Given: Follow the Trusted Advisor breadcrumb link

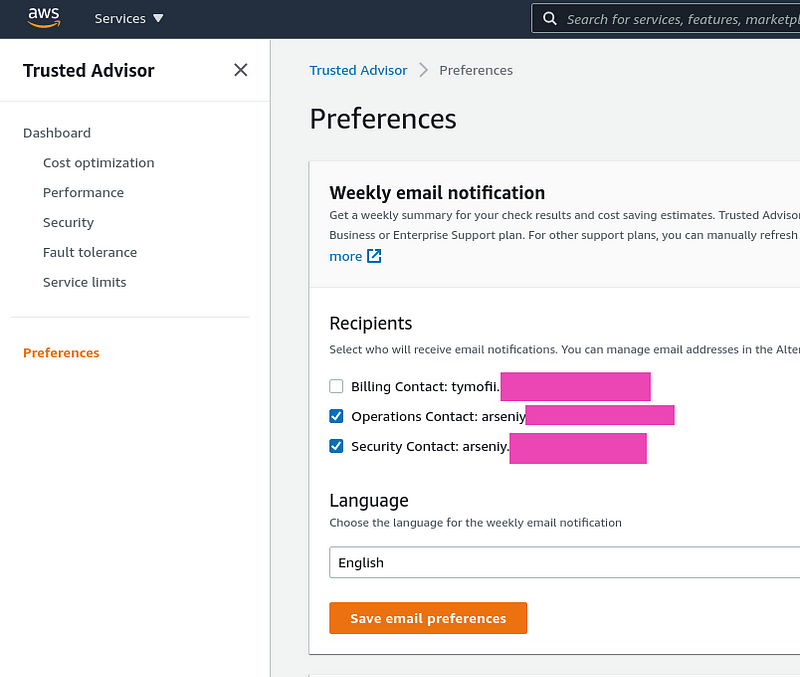Looking at the screenshot, I should click(x=358, y=70).
